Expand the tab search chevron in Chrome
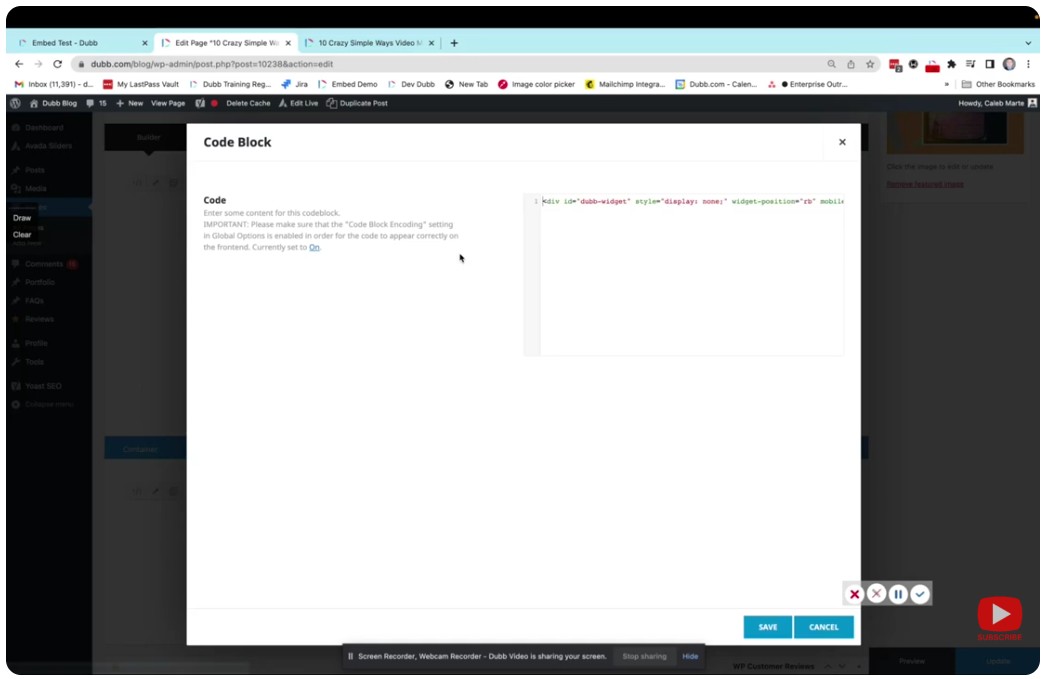The image size is (1044, 679). [x=1028, y=43]
